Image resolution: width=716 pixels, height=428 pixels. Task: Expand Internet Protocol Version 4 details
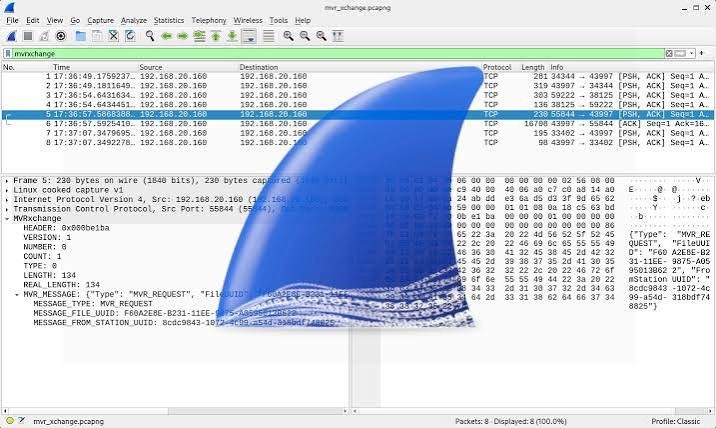7,200
